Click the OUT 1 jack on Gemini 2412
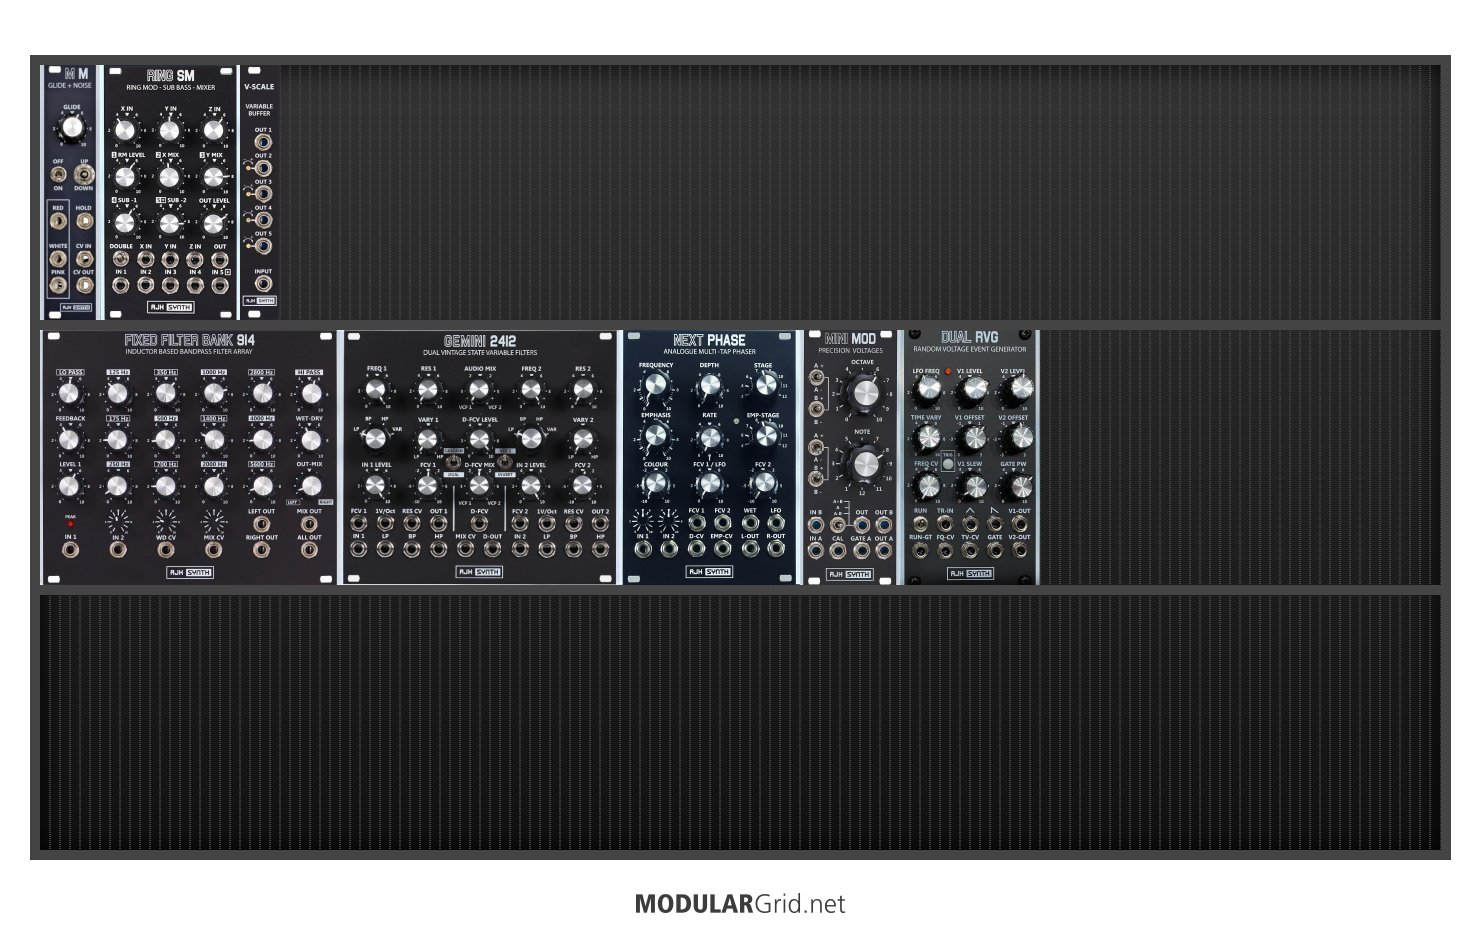Viewport: 1481px width, 925px height. 438,523
